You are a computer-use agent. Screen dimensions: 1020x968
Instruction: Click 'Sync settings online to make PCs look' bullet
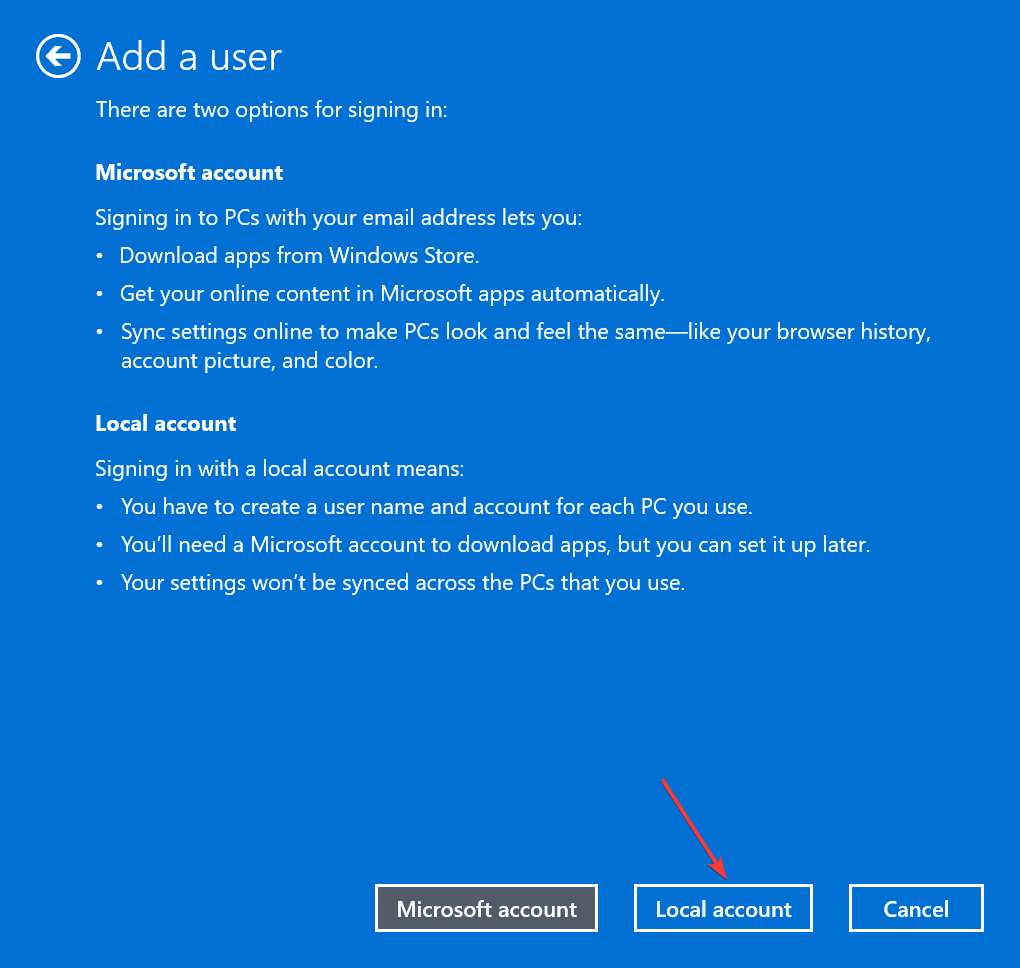[526, 345]
